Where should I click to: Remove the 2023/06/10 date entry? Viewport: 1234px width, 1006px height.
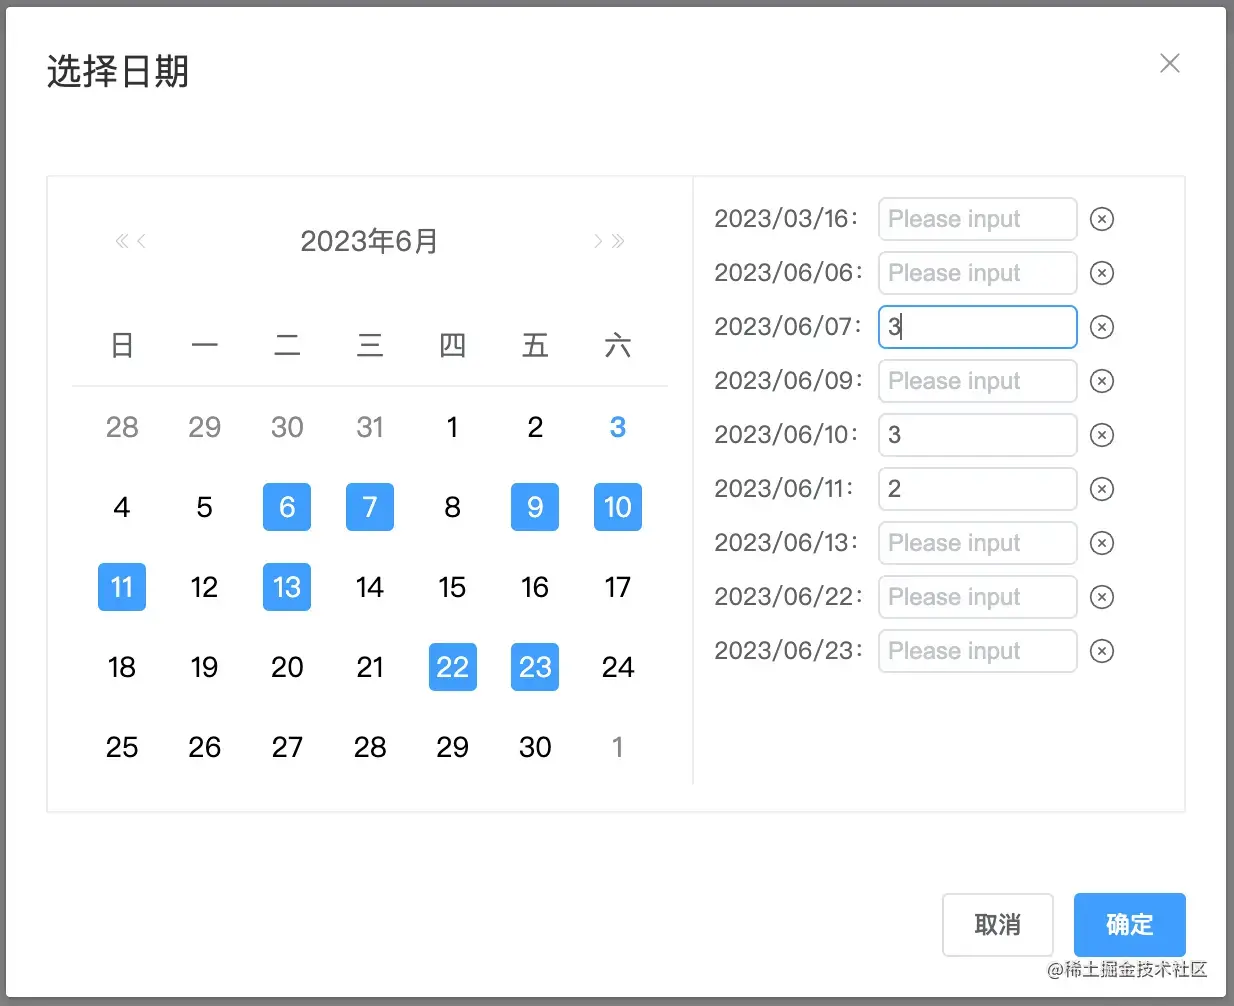coord(1101,435)
